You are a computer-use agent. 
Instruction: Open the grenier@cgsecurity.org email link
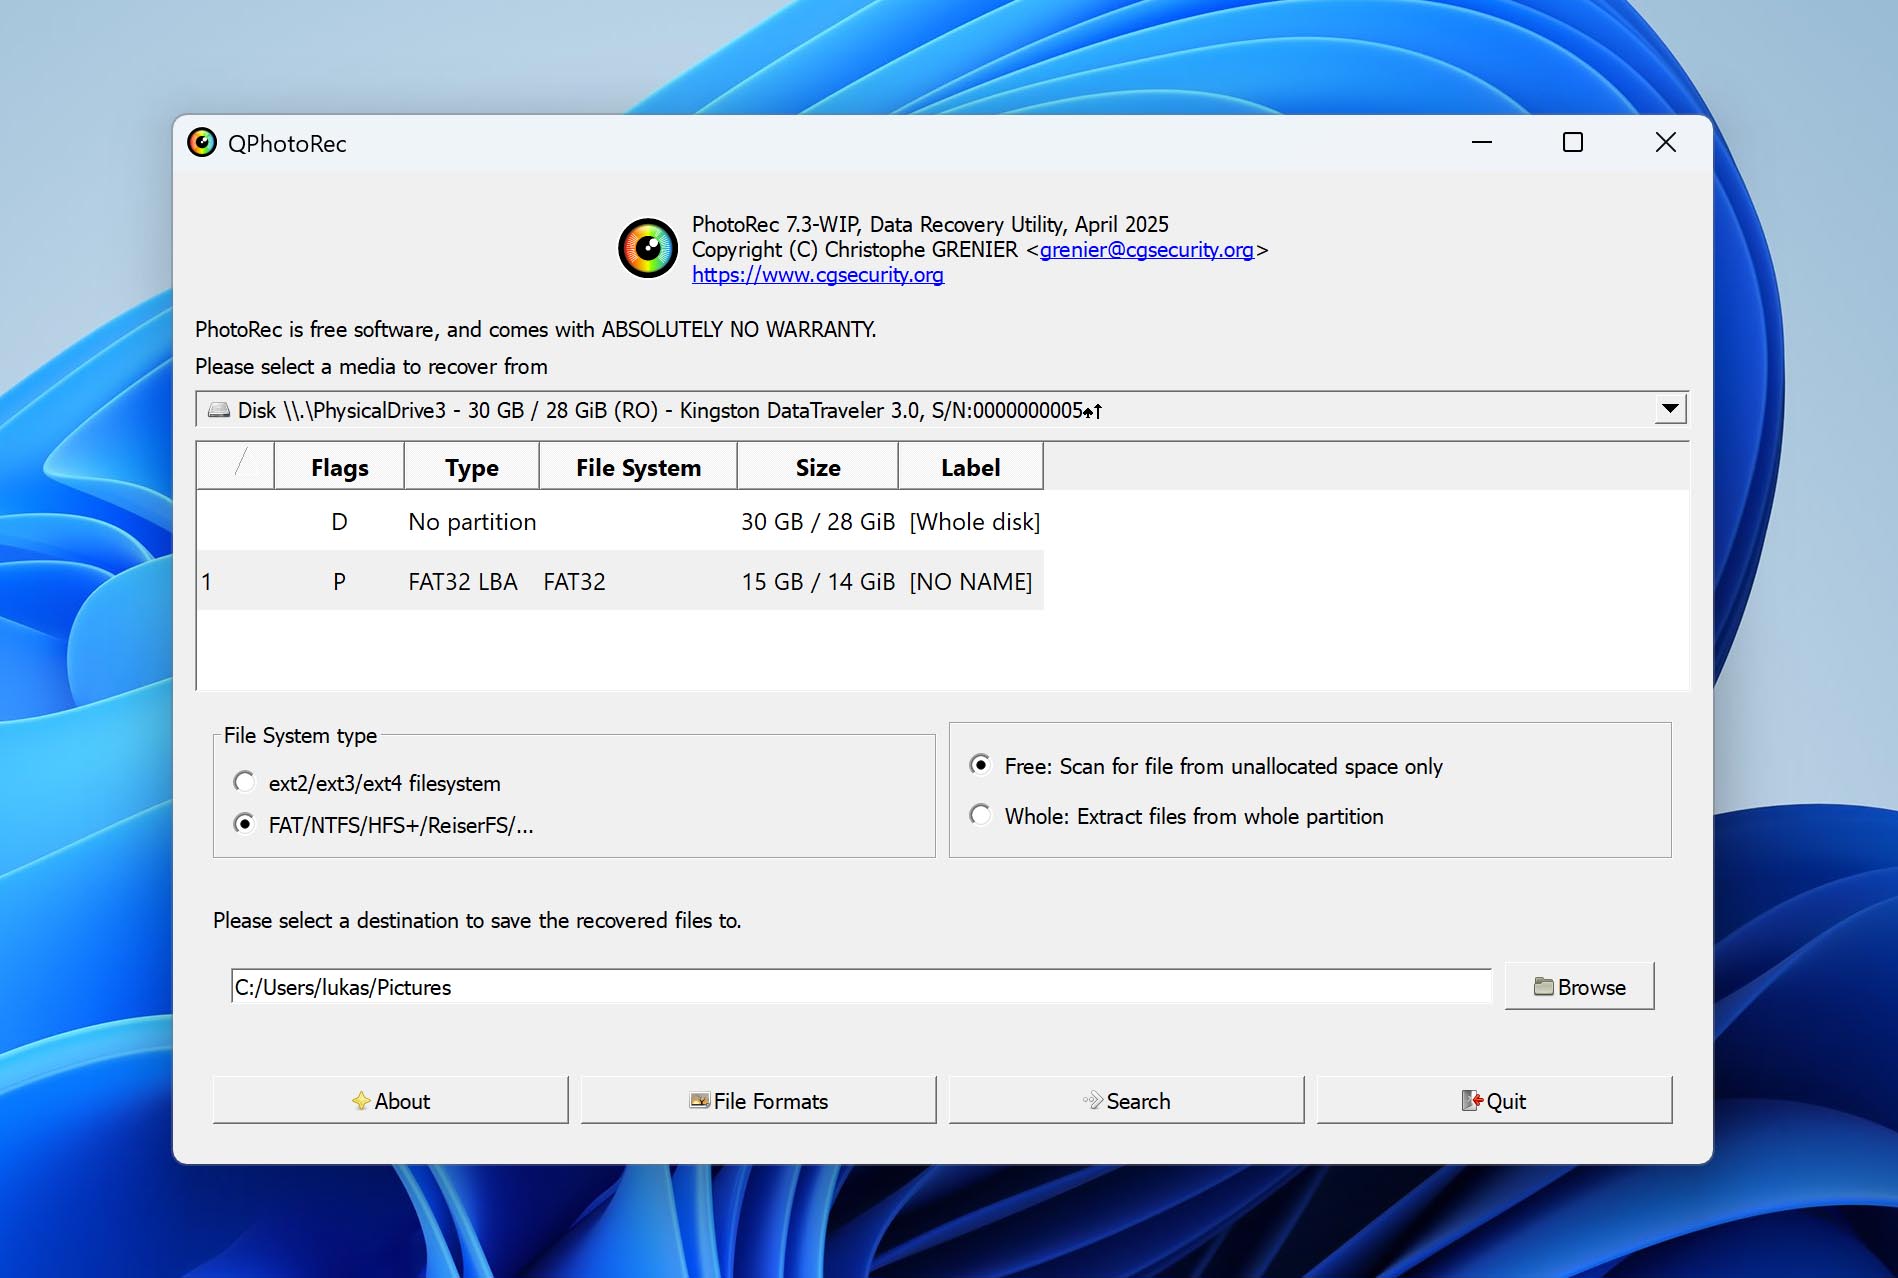(x=1146, y=250)
